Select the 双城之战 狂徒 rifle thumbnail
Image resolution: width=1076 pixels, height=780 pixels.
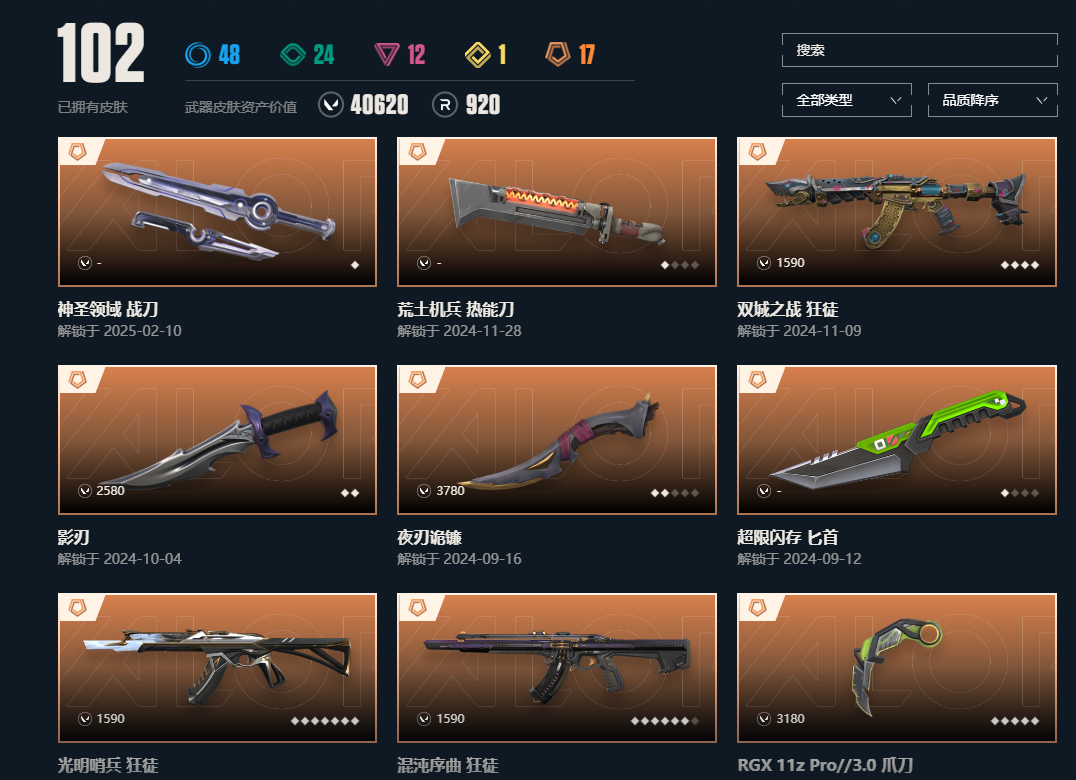(x=897, y=212)
